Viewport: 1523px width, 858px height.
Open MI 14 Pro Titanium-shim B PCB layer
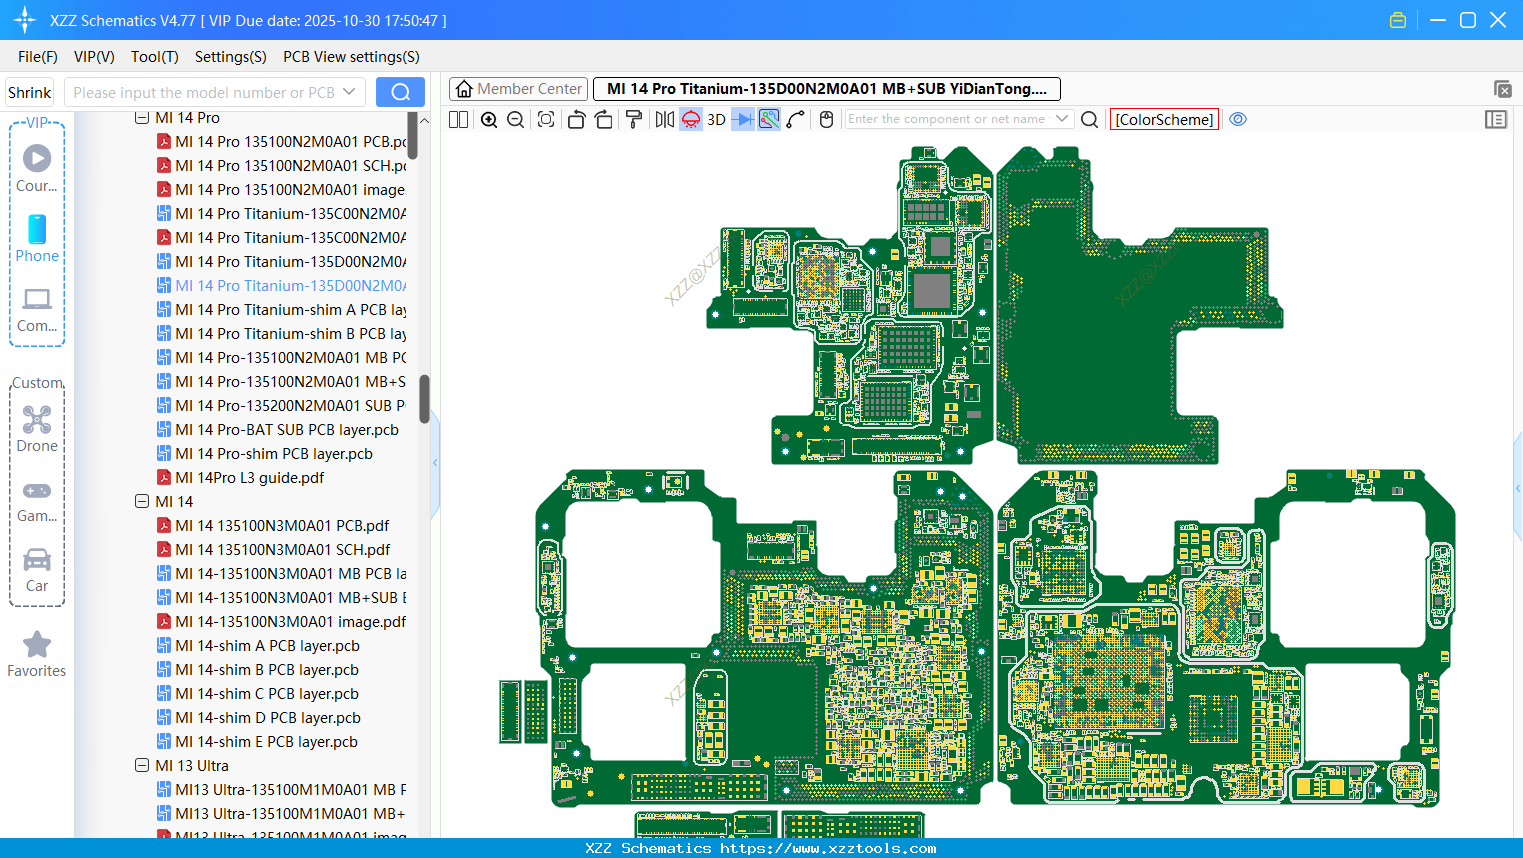[x=282, y=334]
